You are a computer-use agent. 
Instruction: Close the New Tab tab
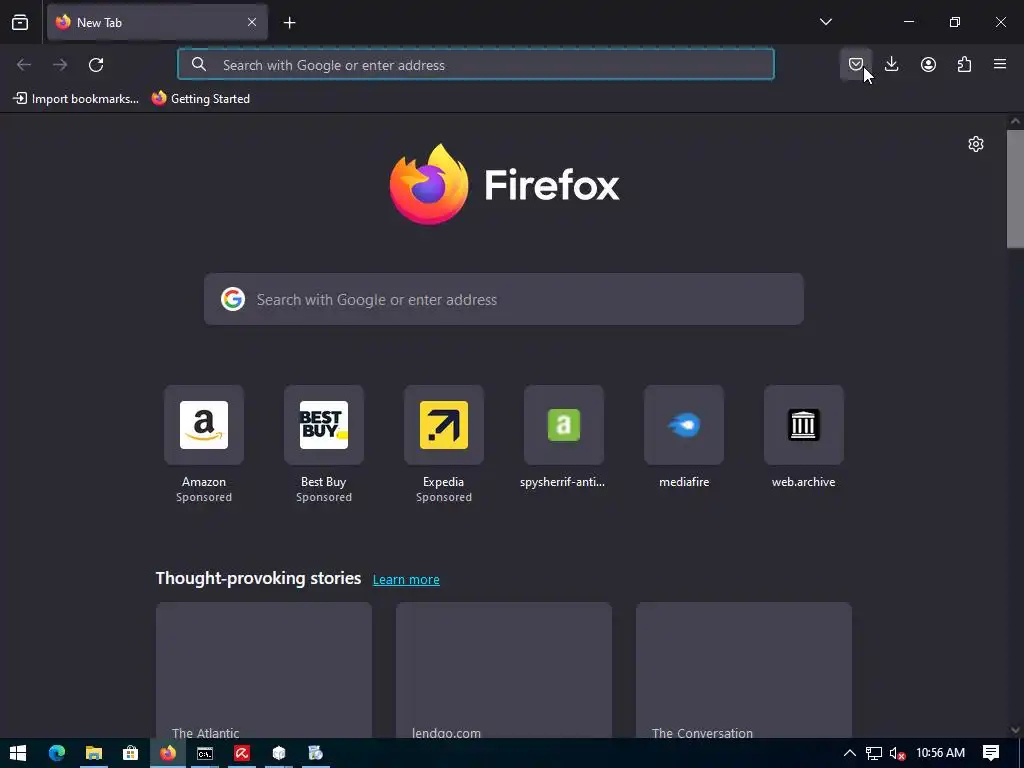point(252,22)
